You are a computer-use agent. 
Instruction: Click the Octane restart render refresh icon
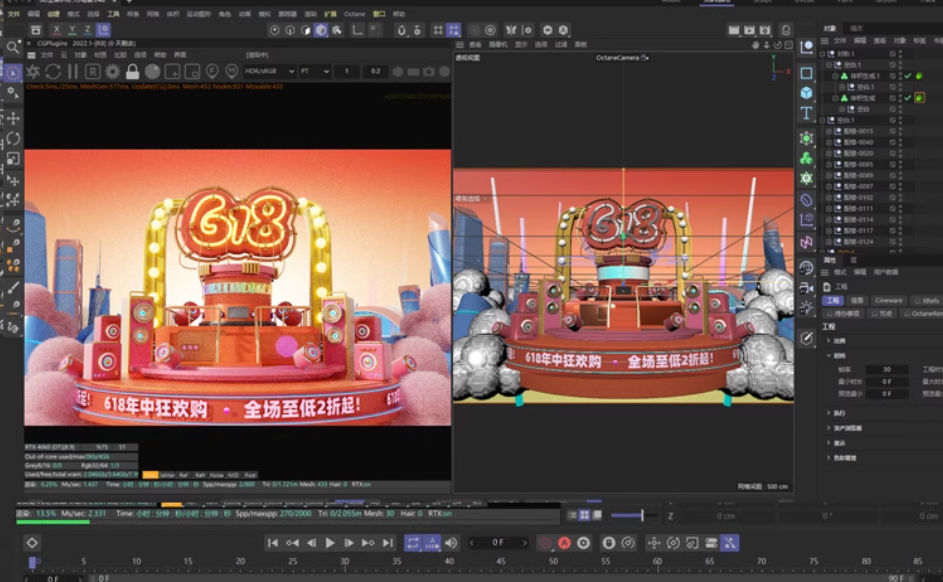[52, 72]
